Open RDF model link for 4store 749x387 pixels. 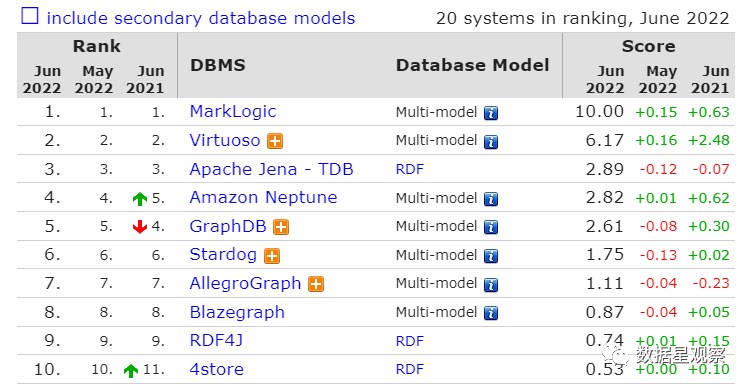410,369
